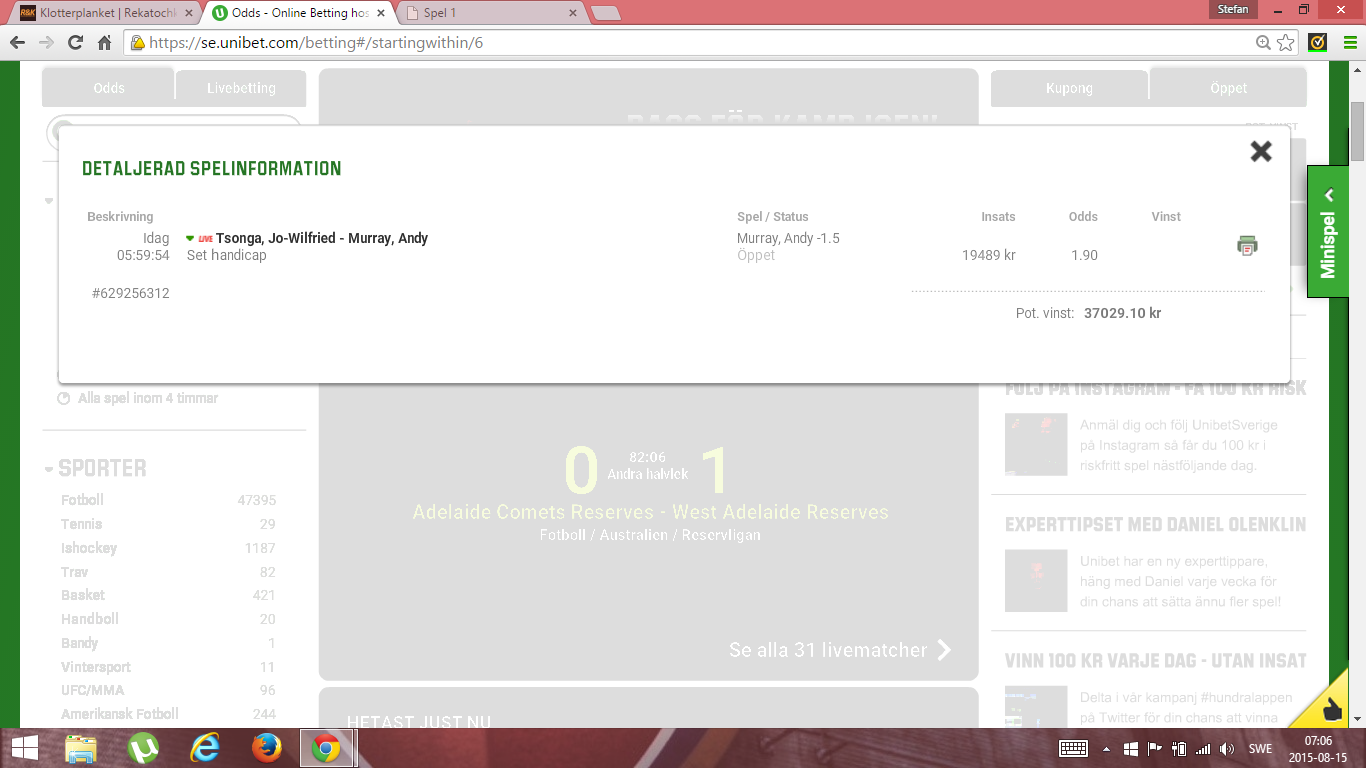Close the Spel 1 tab

pyautogui.click(x=573, y=12)
